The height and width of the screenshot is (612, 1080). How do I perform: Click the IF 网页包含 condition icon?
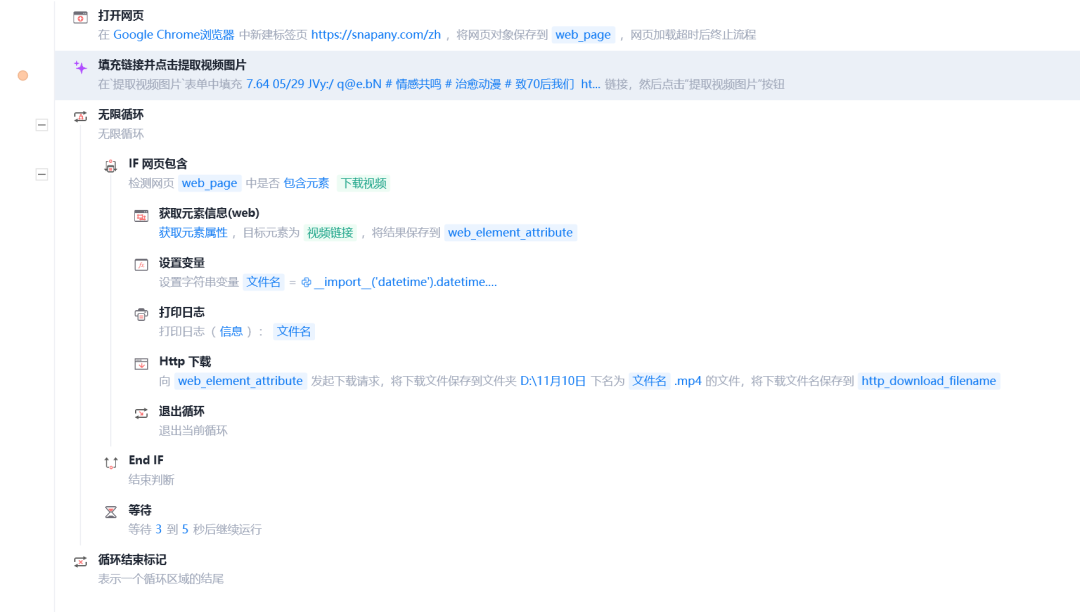[111, 166]
